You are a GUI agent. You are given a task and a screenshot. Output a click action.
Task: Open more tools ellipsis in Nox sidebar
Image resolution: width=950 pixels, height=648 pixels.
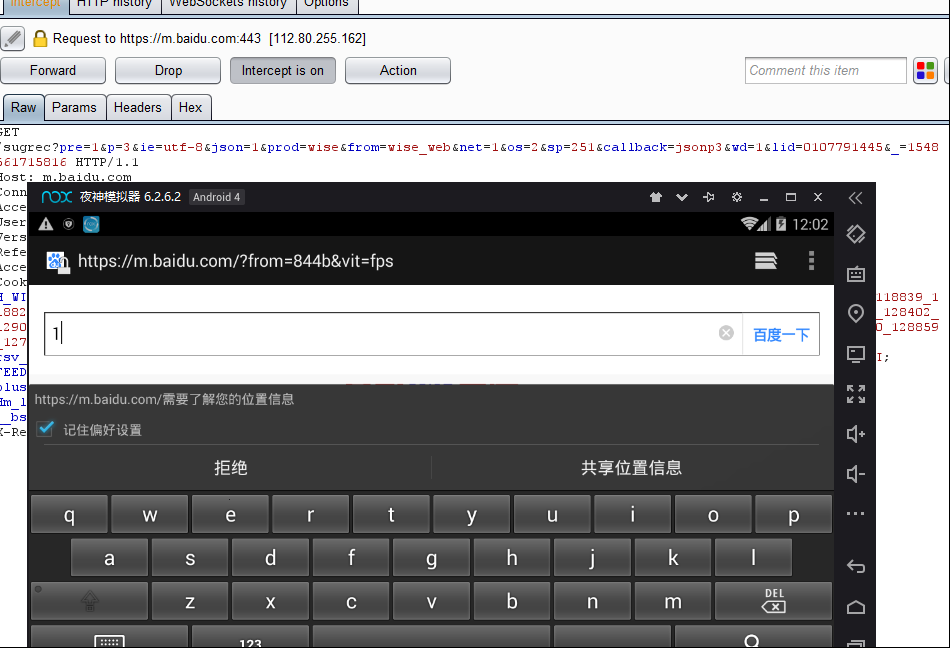click(855, 514)
